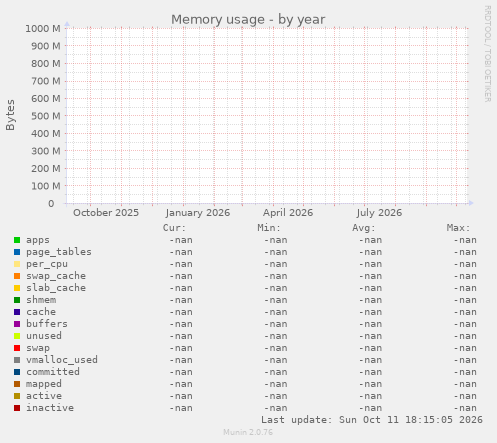
Task: Select the 'swap' legend label
Action: tap(38, 348)
